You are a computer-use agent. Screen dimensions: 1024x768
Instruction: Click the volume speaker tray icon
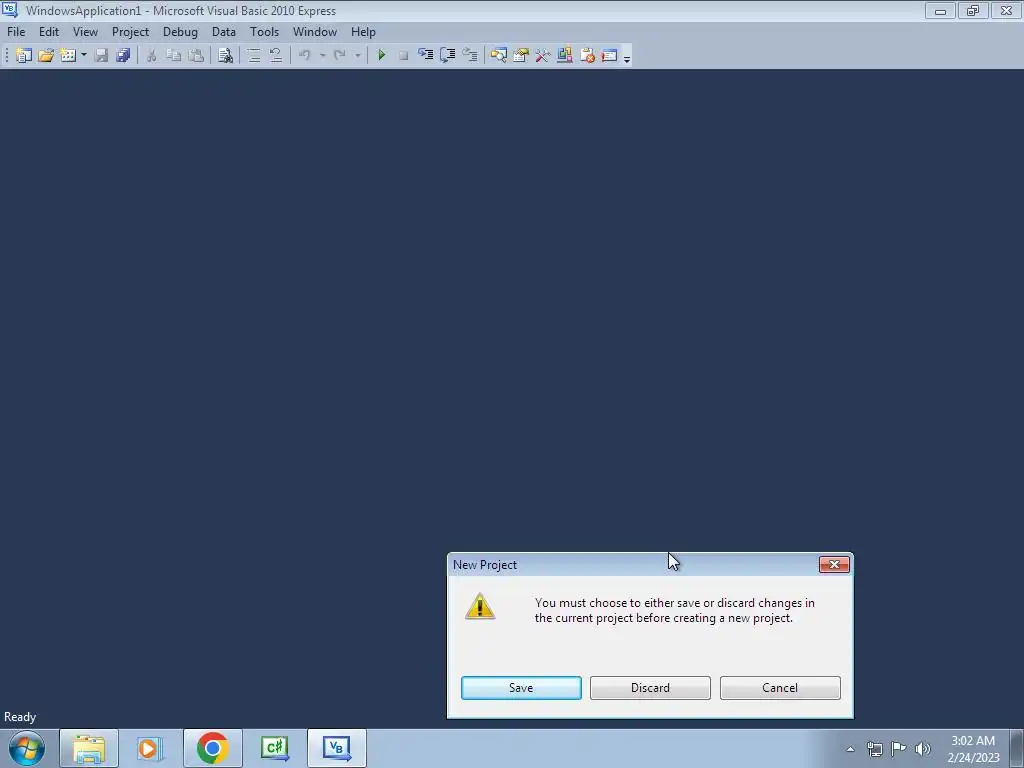923,749
